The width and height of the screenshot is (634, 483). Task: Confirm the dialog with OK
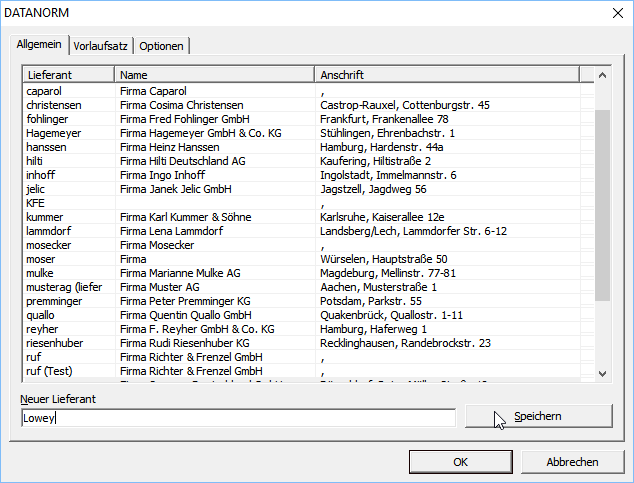(460, 462)
